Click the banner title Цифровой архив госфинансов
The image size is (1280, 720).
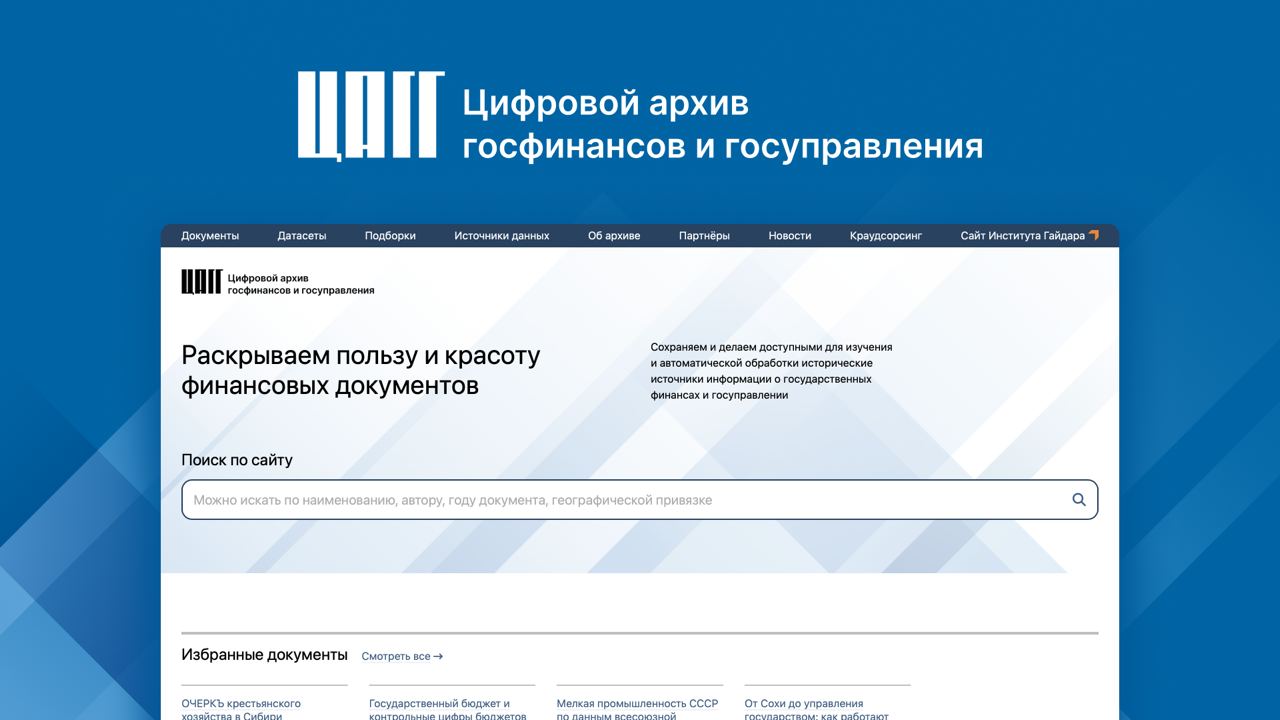(722, 124)
